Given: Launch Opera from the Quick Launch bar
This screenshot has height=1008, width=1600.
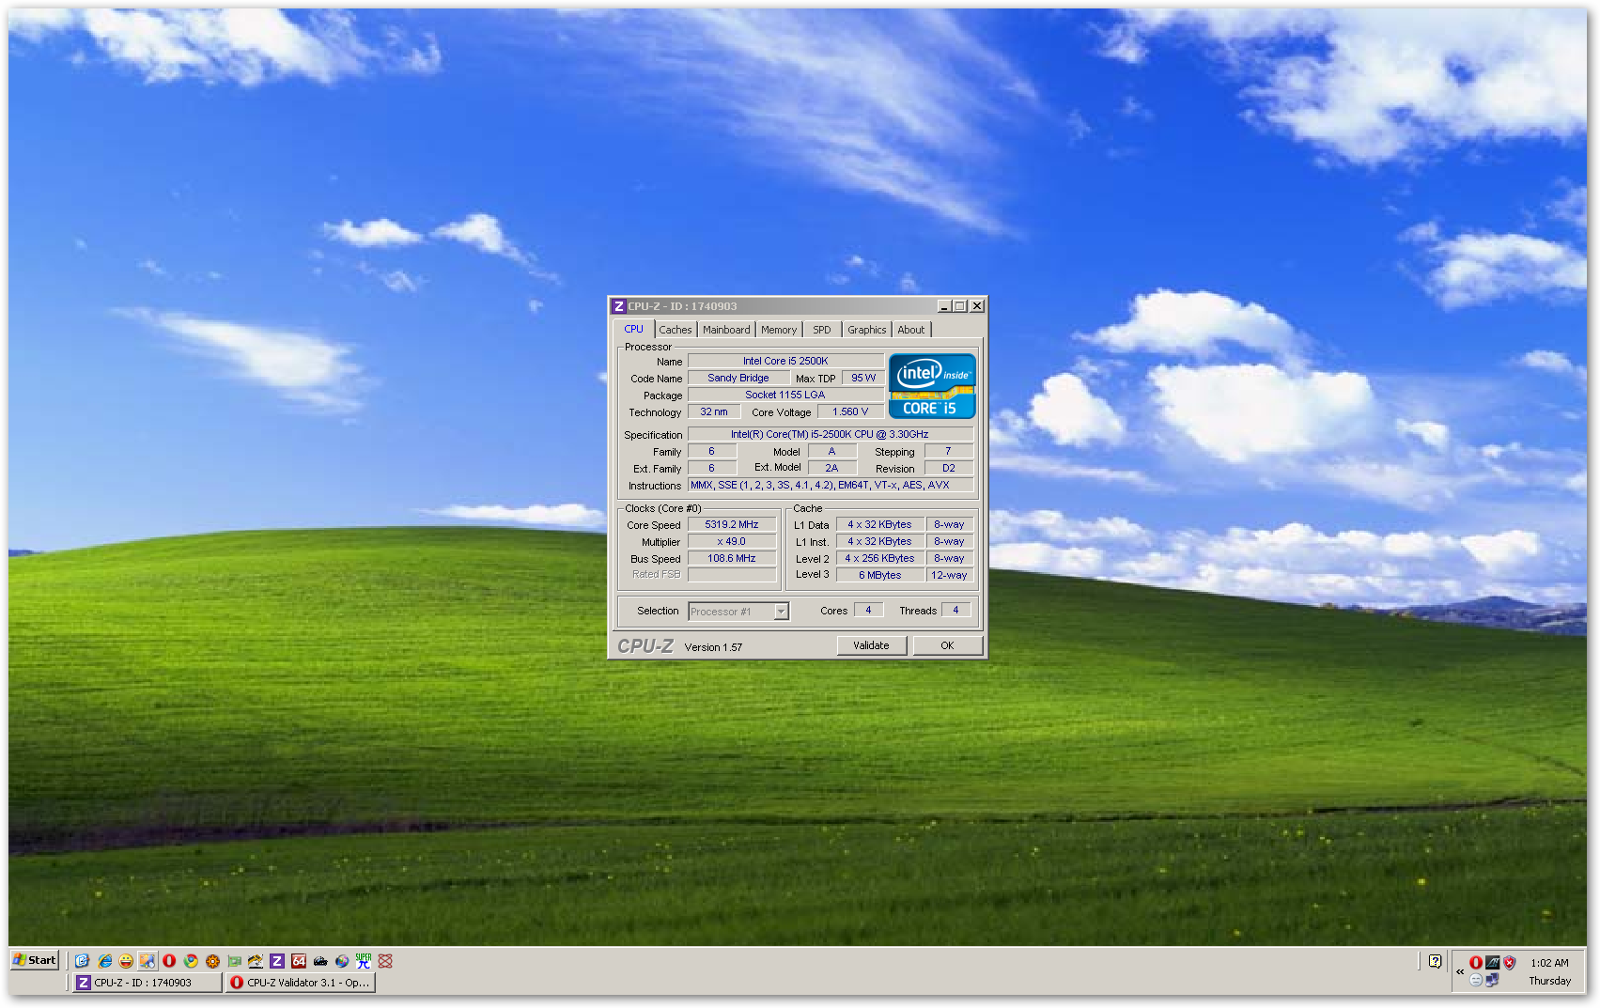Looking at the screenshot, I should (x=169, y=961).
